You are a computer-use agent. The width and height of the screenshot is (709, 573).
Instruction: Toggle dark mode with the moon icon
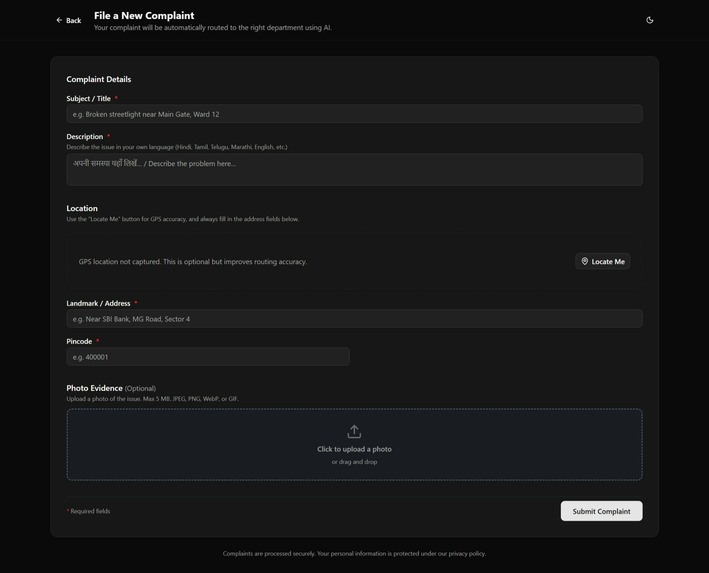pos(650,20)
